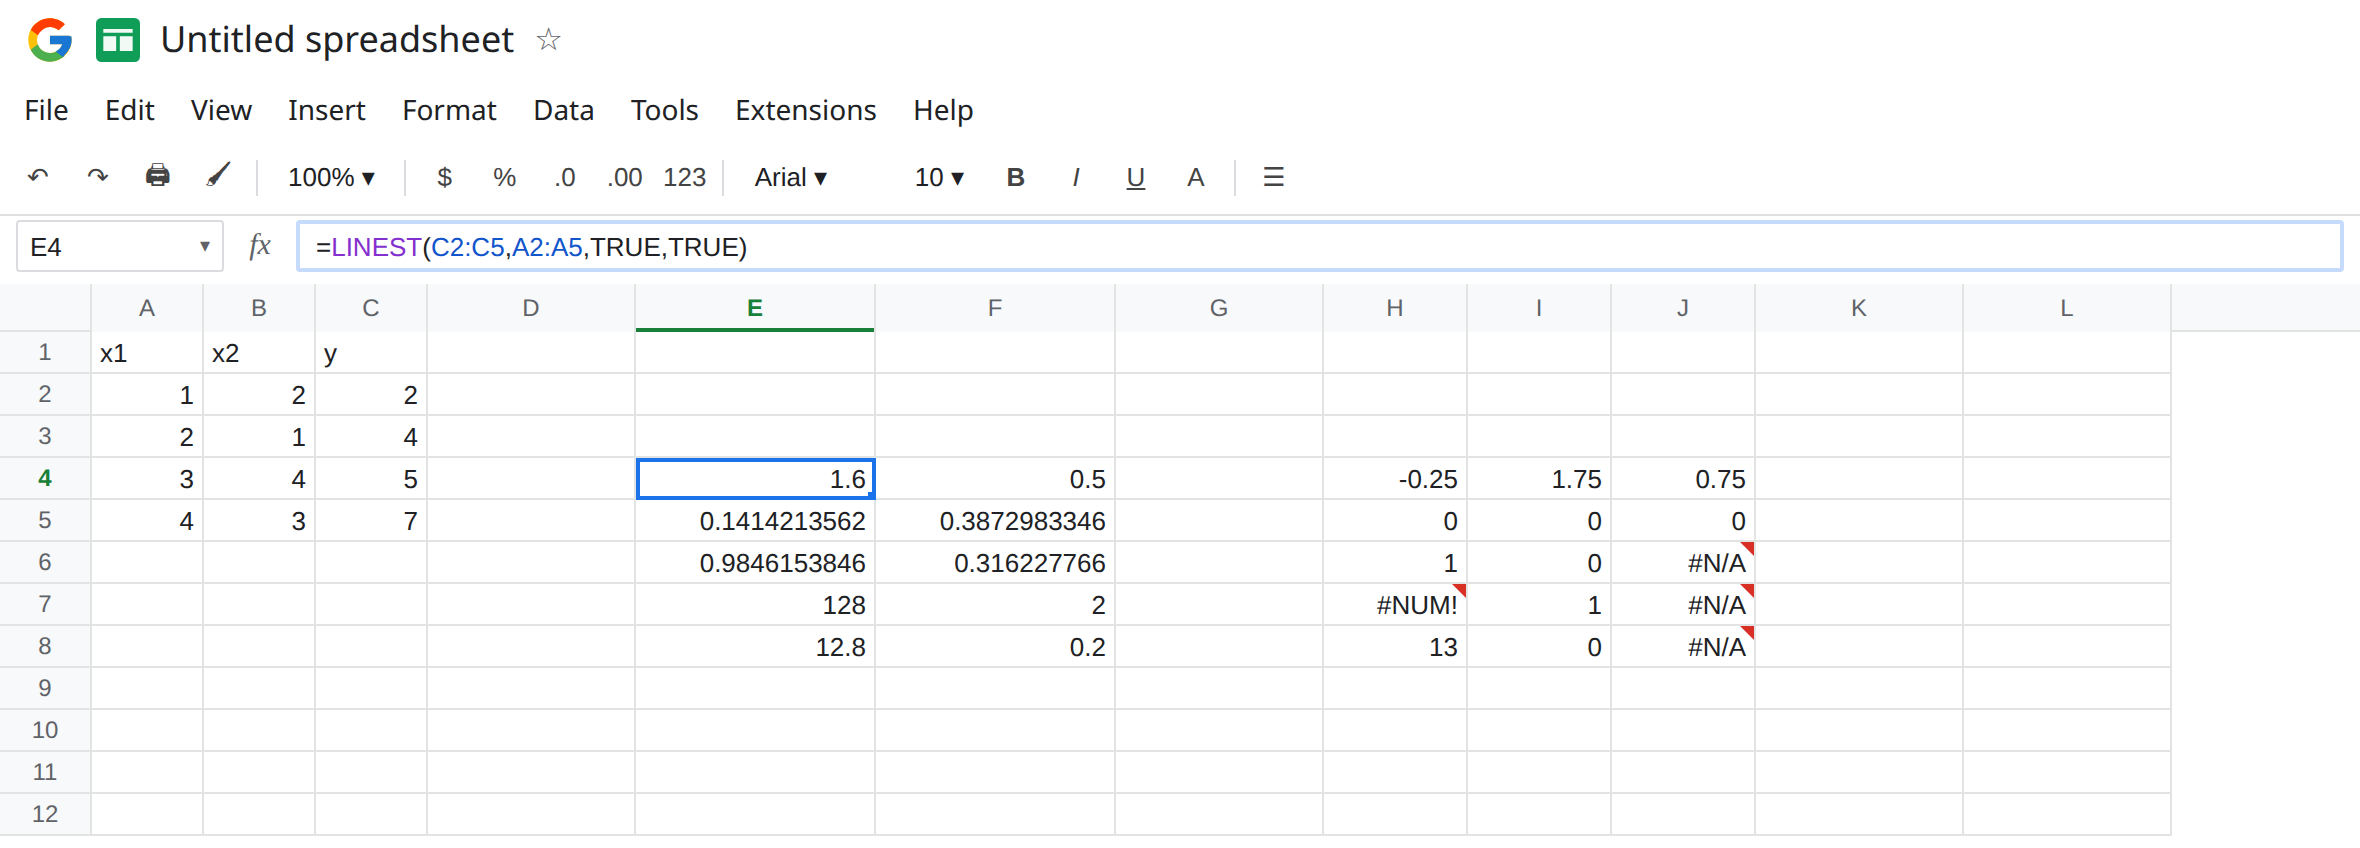The width and height of the screenshot is (2360, 848).
Task: Click the LINEST formula bar
Action: (x=1320, y=246)
